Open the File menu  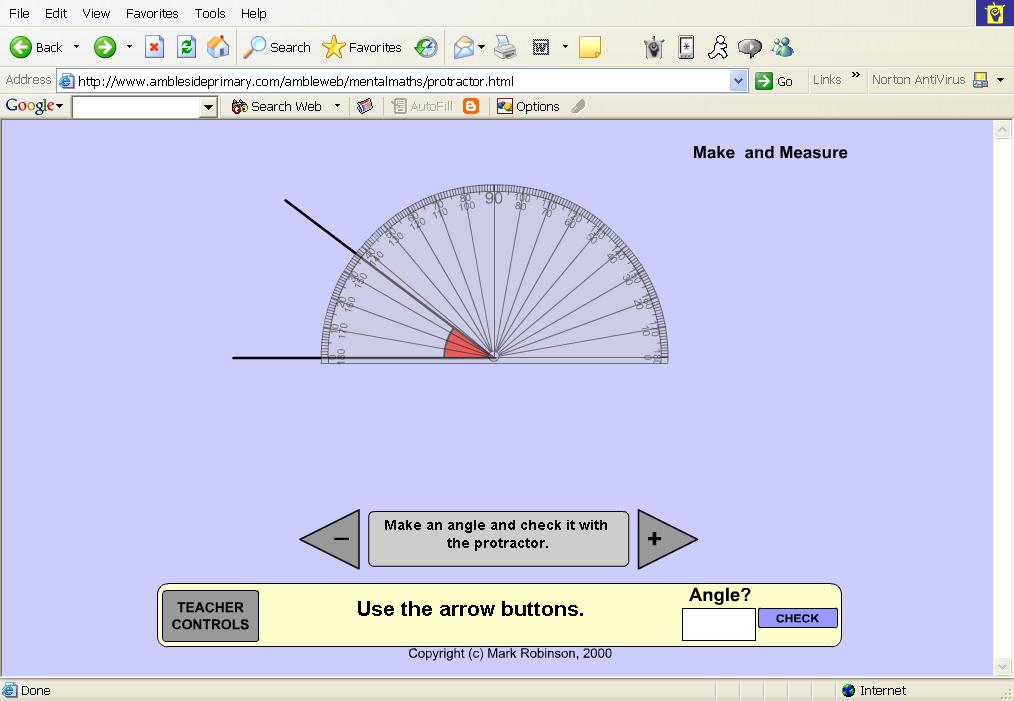19,14
